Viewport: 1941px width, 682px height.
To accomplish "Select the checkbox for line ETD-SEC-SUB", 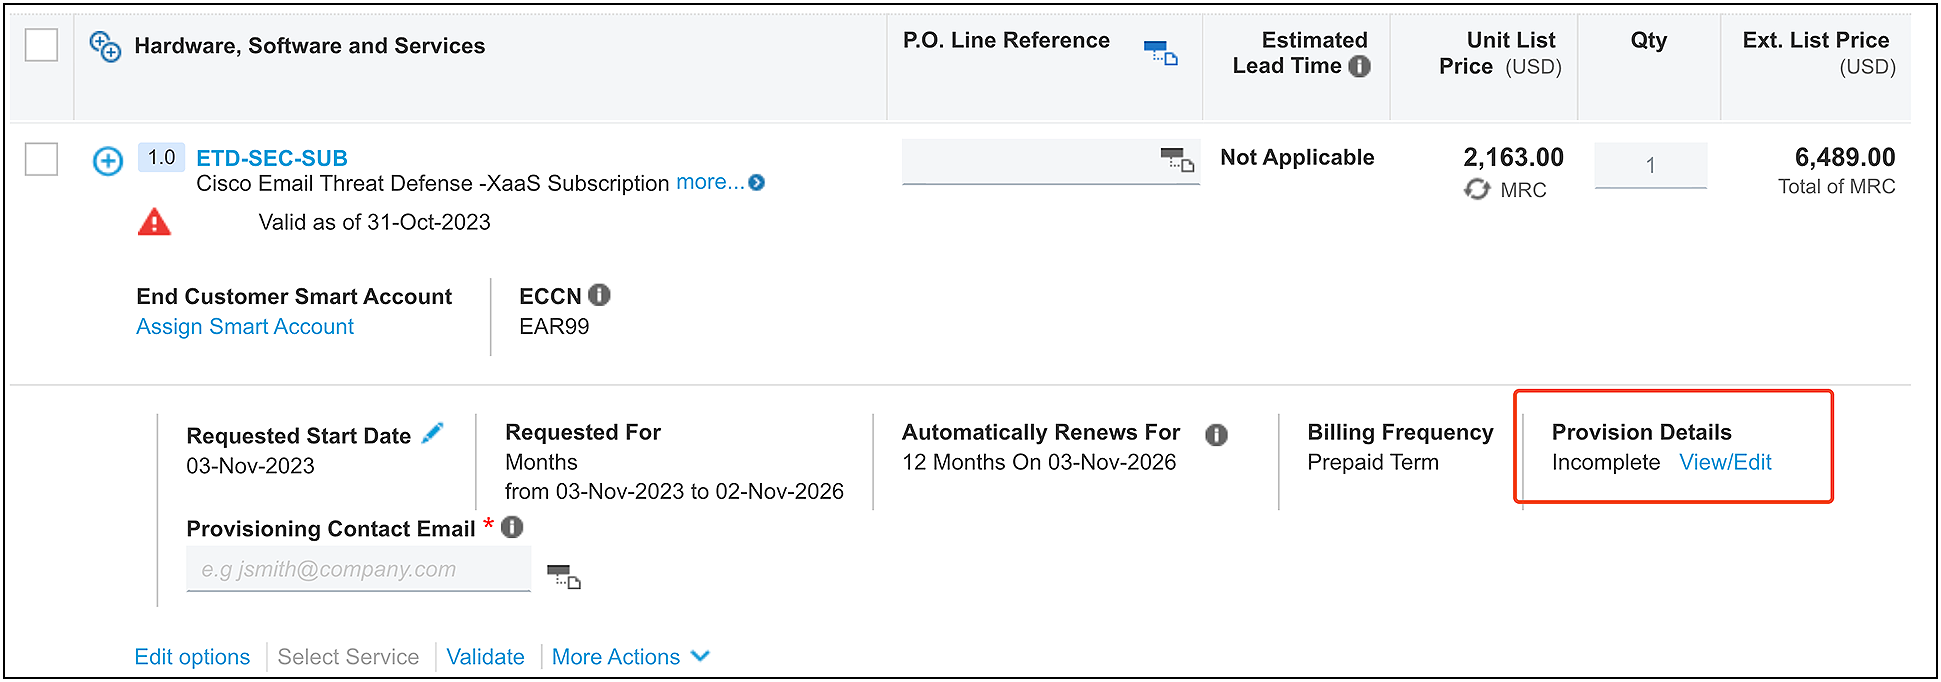I will [40, 160].
